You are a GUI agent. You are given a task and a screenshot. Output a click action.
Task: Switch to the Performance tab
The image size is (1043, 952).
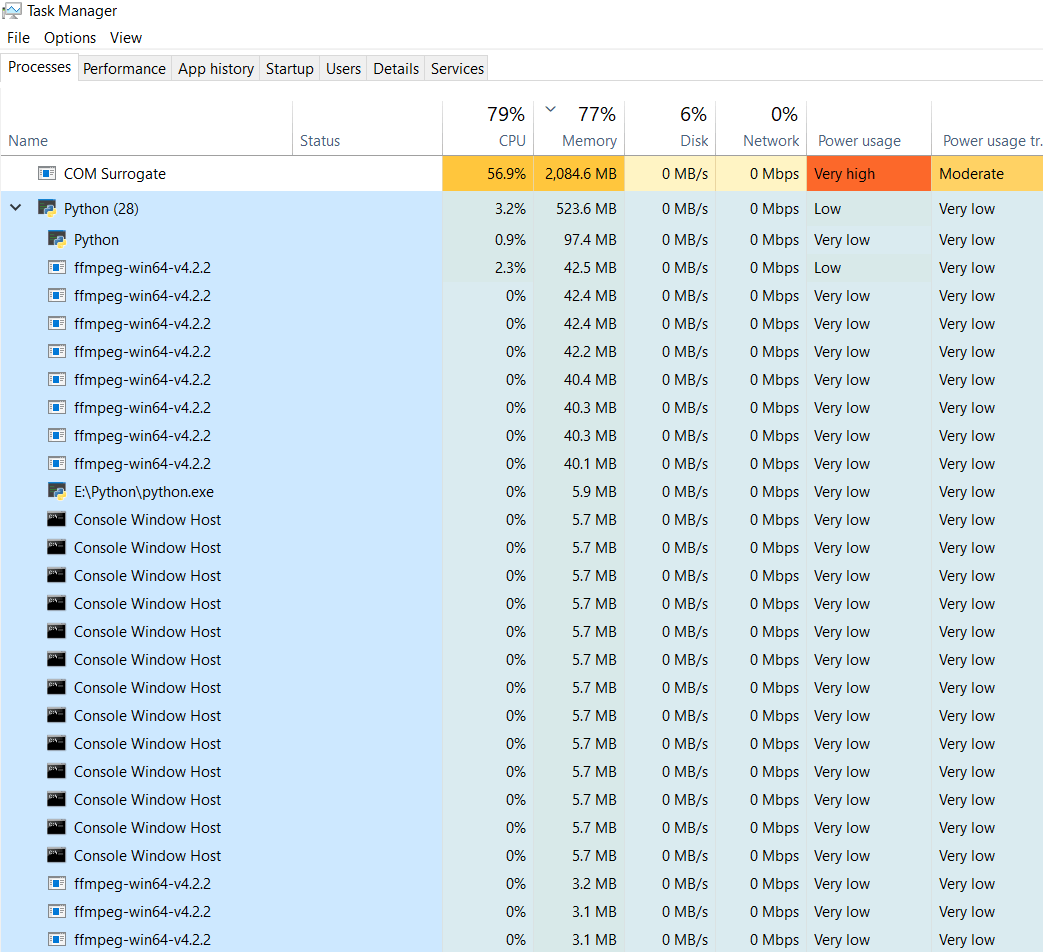point(124,69)
